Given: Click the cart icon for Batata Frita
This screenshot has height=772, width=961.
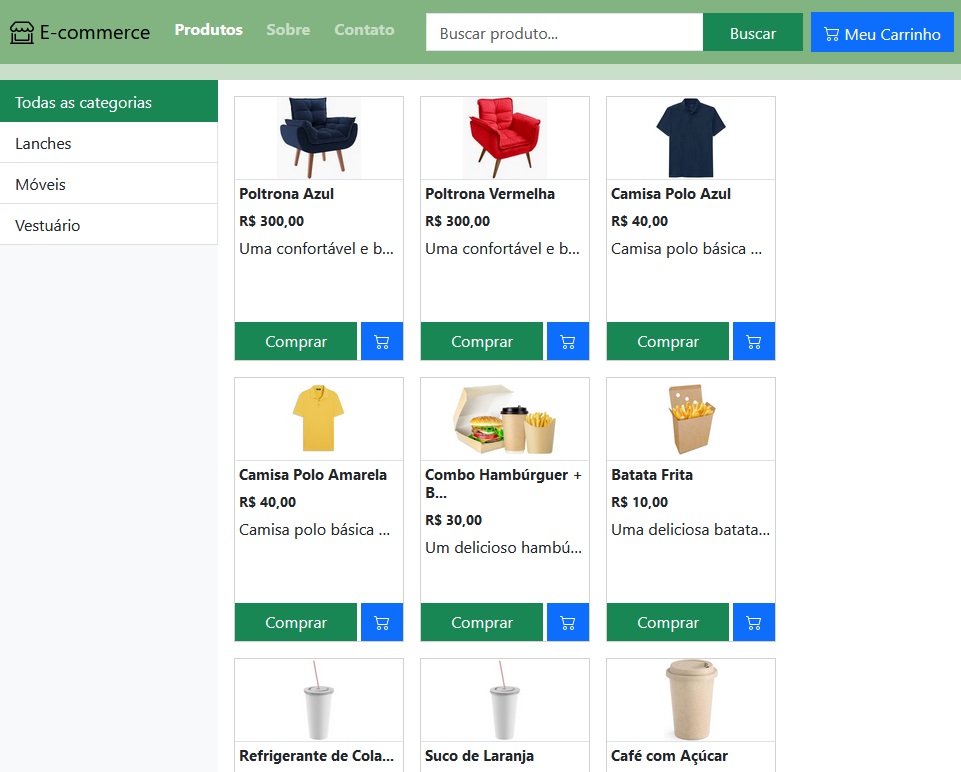Looking at the screenshot, I should pyautogui.click(x=753, y=621).
